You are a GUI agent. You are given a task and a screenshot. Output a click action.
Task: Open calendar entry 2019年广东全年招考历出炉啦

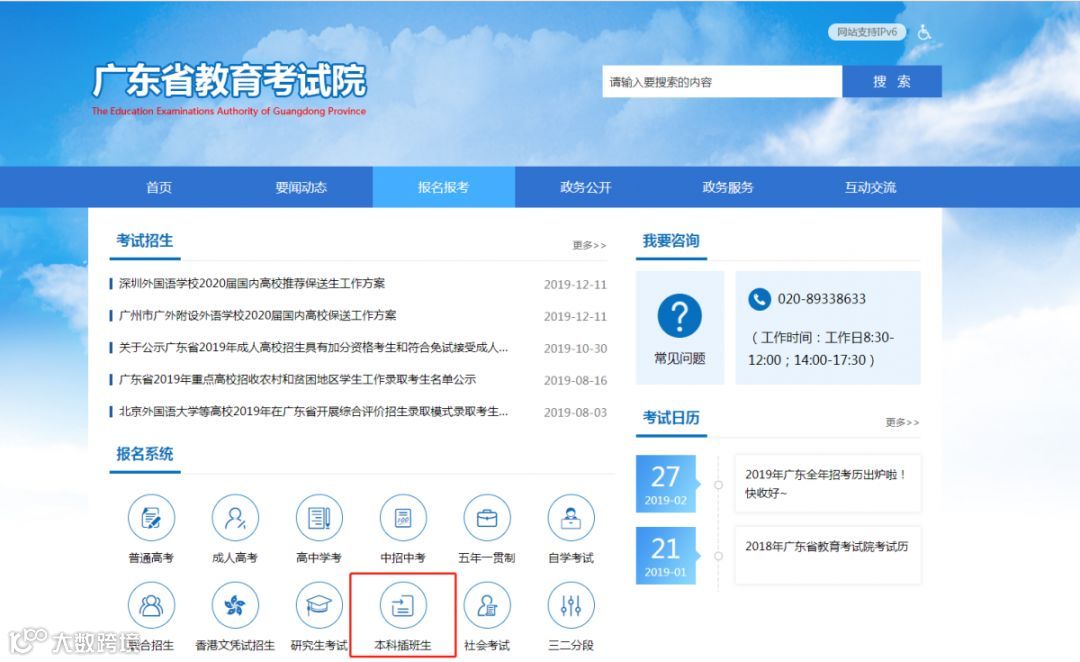pyautogui.click(x=827, y=484)
